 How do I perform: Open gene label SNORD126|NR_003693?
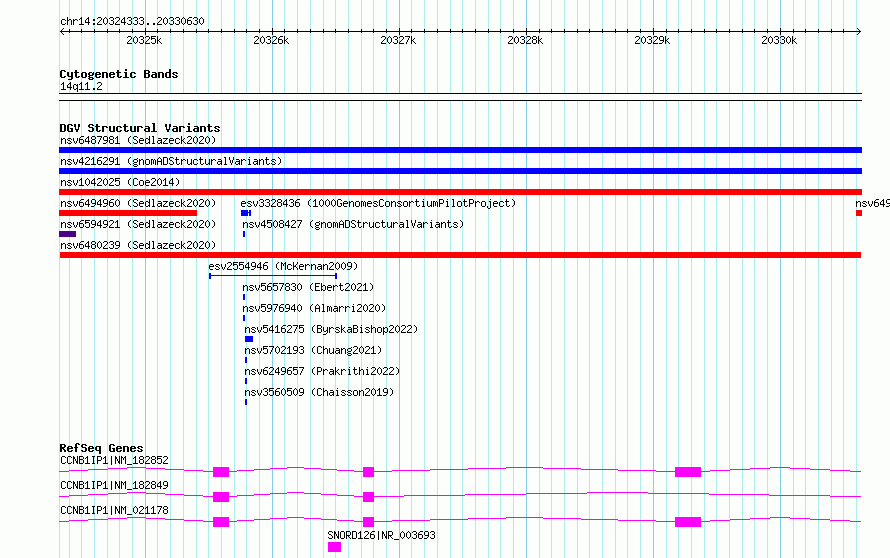point(381,535)
